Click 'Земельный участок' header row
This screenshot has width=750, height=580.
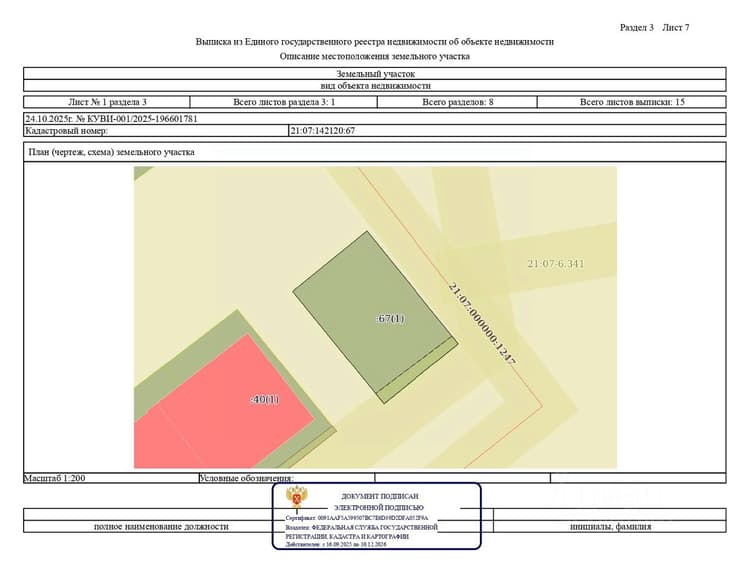(375, 74)
